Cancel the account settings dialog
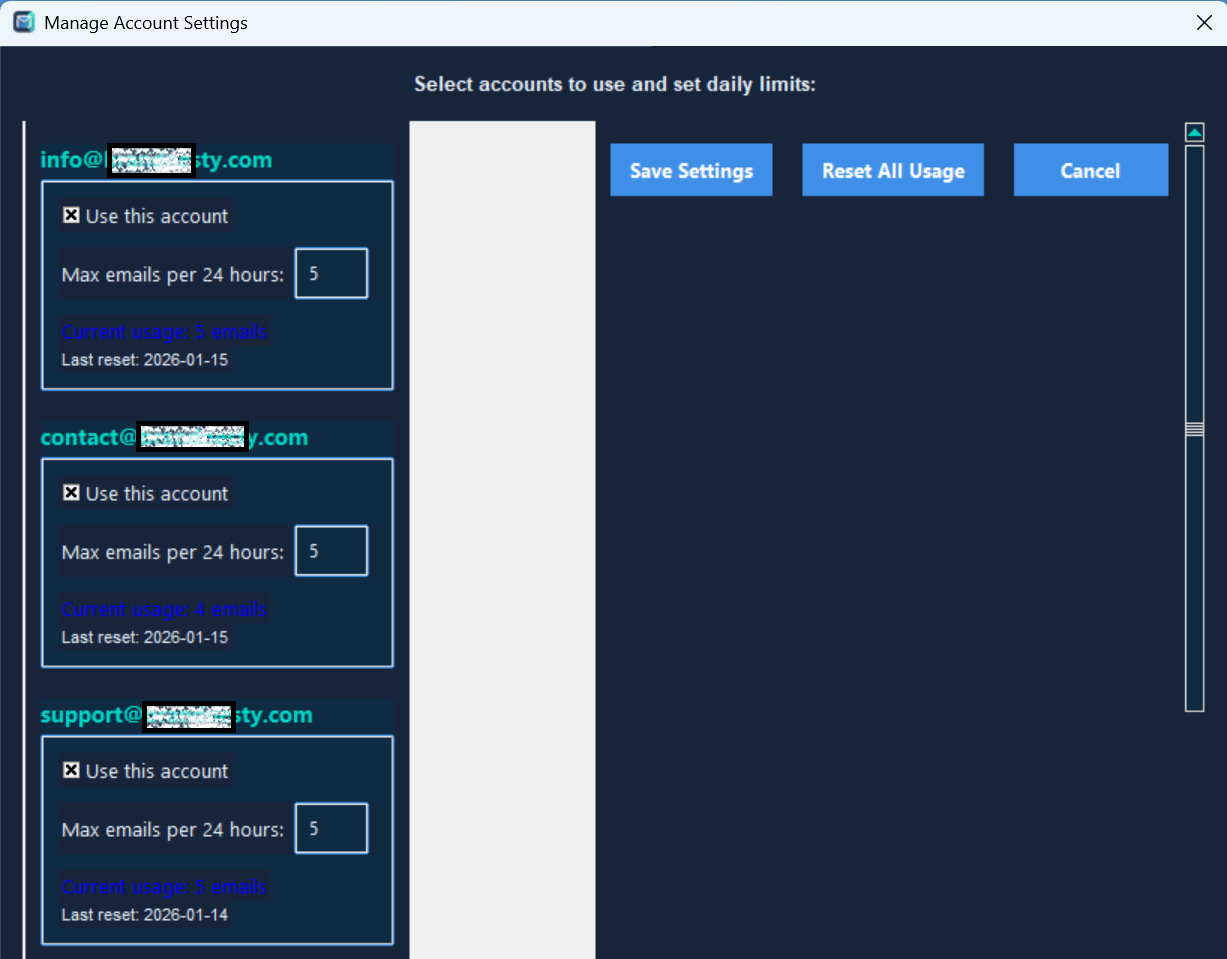1227x959 pixels. pos(1090,170)
